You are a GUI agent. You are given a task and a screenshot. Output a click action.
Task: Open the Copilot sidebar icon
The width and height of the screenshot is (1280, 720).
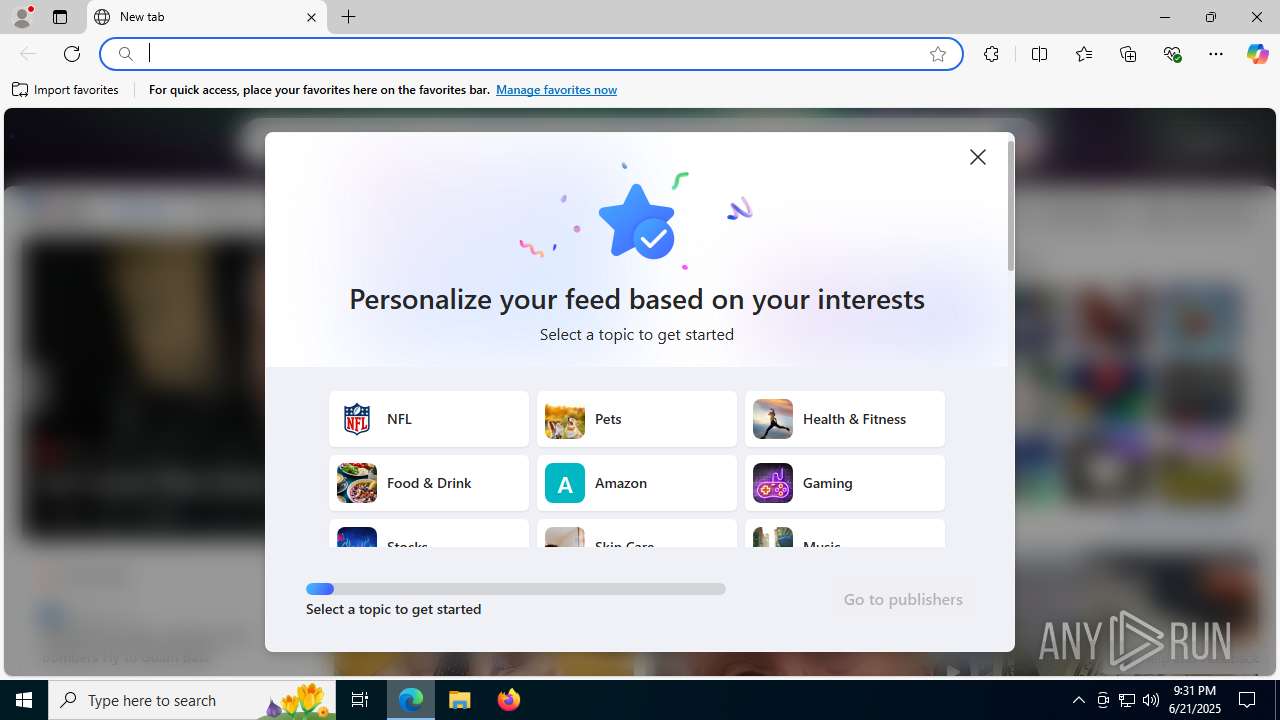click(1257, 54)
